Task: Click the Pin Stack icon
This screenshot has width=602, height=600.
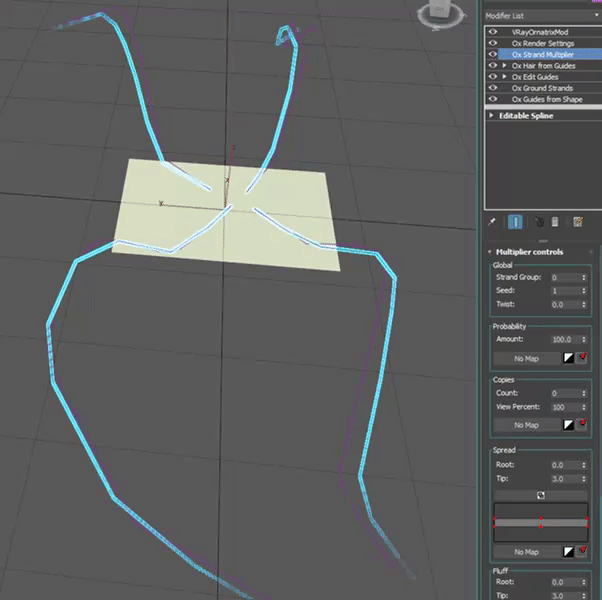Action: tap(492, 223)
